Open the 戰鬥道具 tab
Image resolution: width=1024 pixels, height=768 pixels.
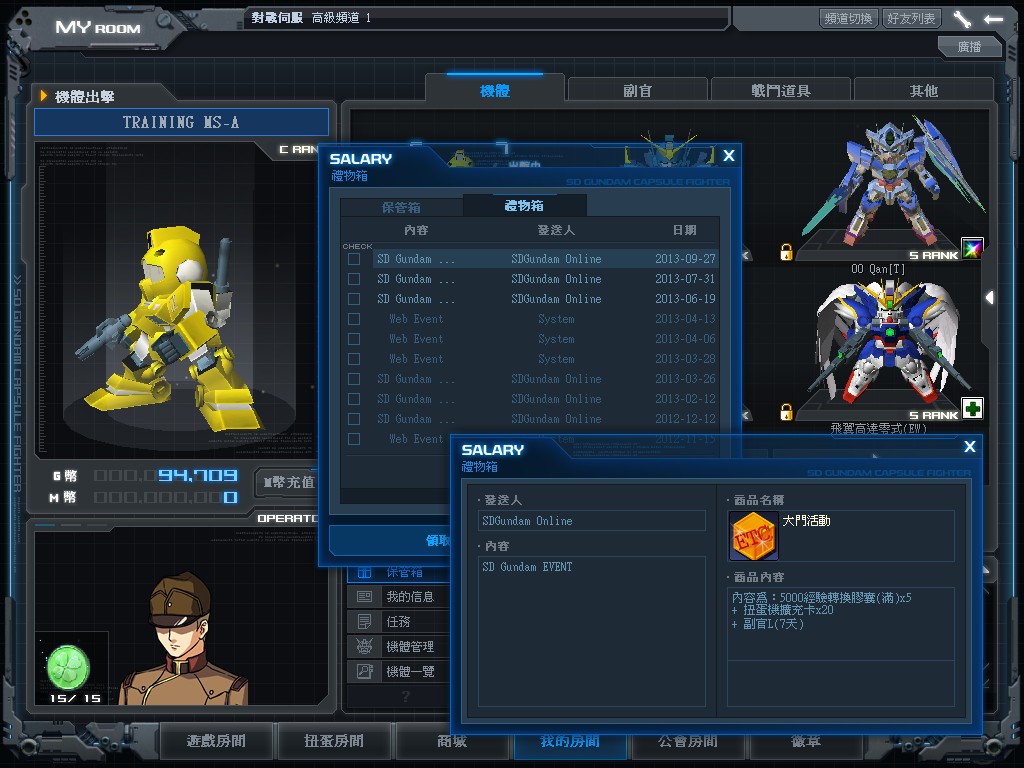click(780, 91)
